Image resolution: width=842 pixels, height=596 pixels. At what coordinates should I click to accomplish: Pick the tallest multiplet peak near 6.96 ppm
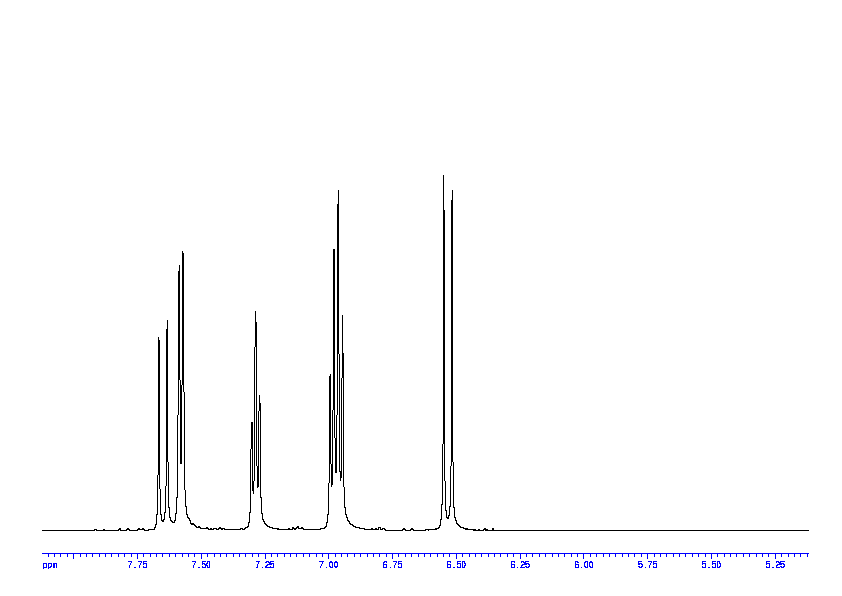(338, 194)
